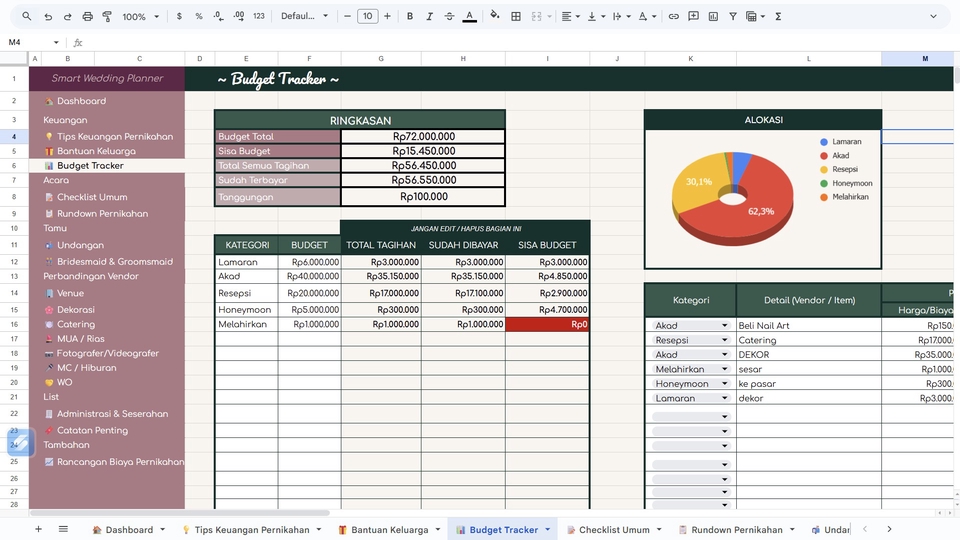
Task: Toggle bold formatting
Action: click(x=411, y=16)
